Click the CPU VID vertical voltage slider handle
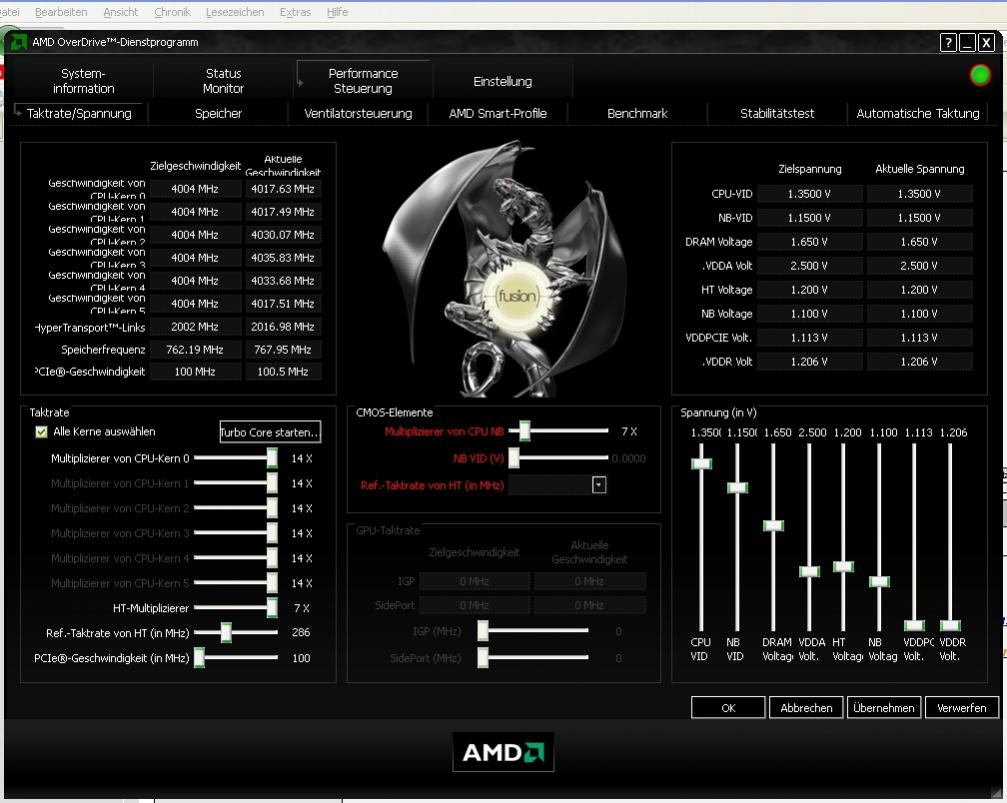This screenshot has height=803, width=1007. point(701,464)
